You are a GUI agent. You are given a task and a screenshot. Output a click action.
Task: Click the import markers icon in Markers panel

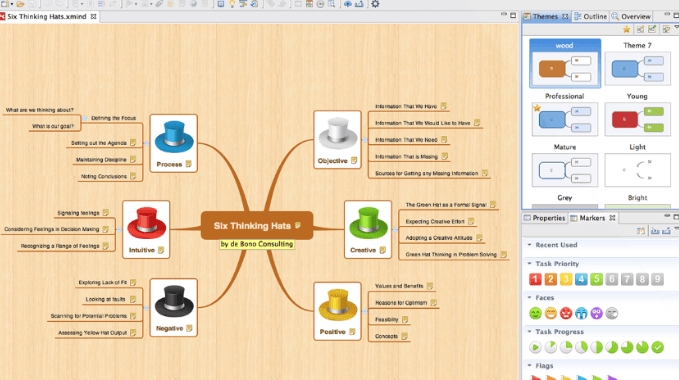655,231
